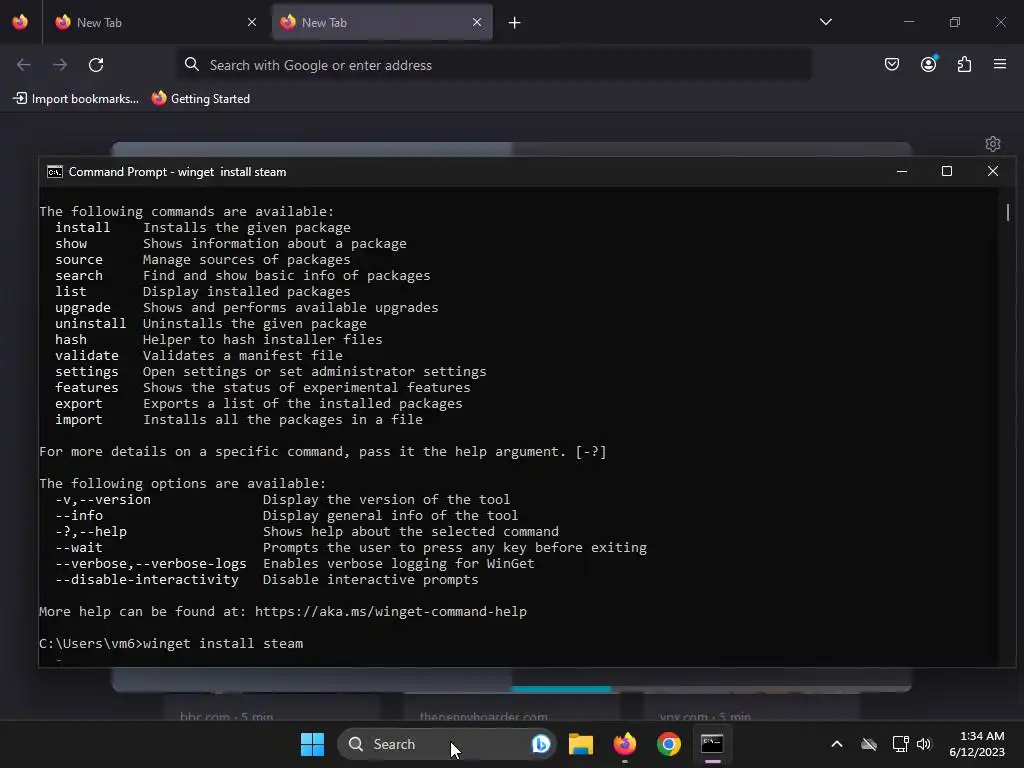This screenshot has height=768, width=1024.
Task: Click the magnifier icon in the address bar
Action: coord(191,64)
